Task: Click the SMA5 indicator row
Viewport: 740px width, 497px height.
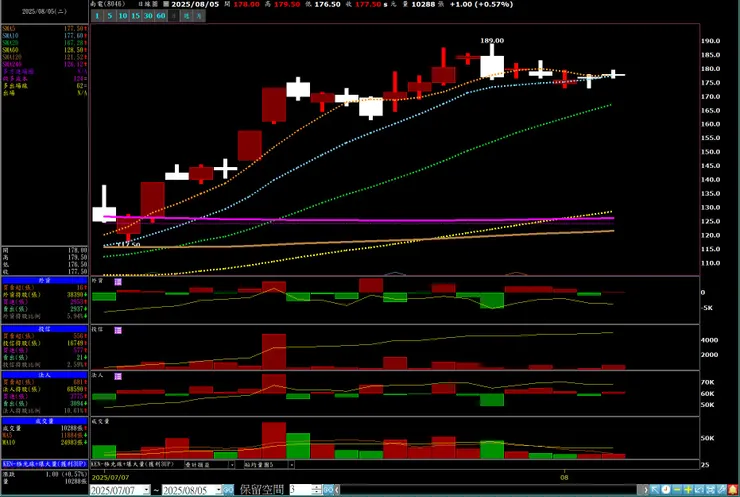Action: tap(44, 29)
